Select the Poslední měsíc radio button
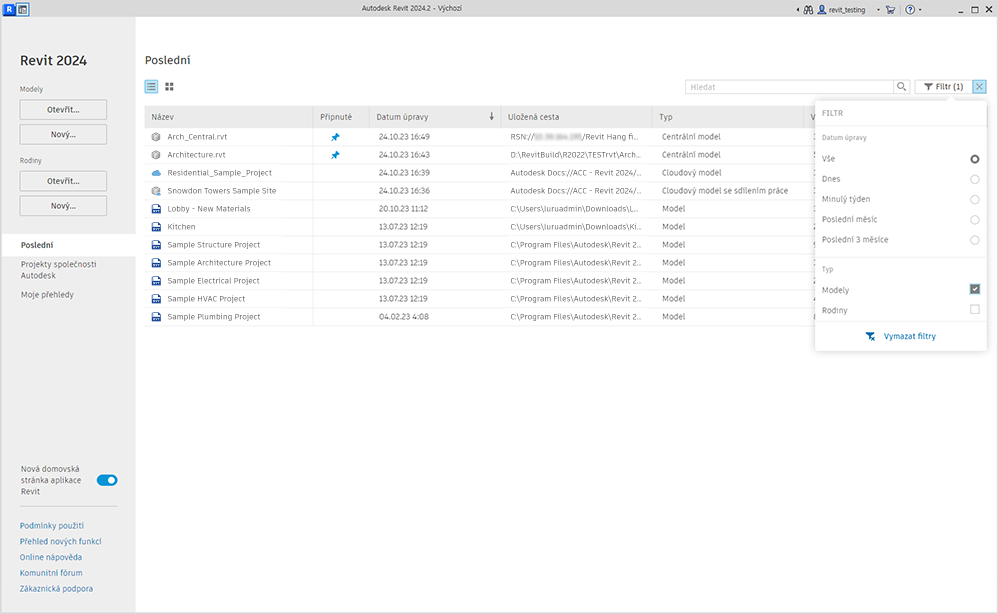The height and width of the screenshot is (614, 998). pyautogui.click(x=974, y=220)
